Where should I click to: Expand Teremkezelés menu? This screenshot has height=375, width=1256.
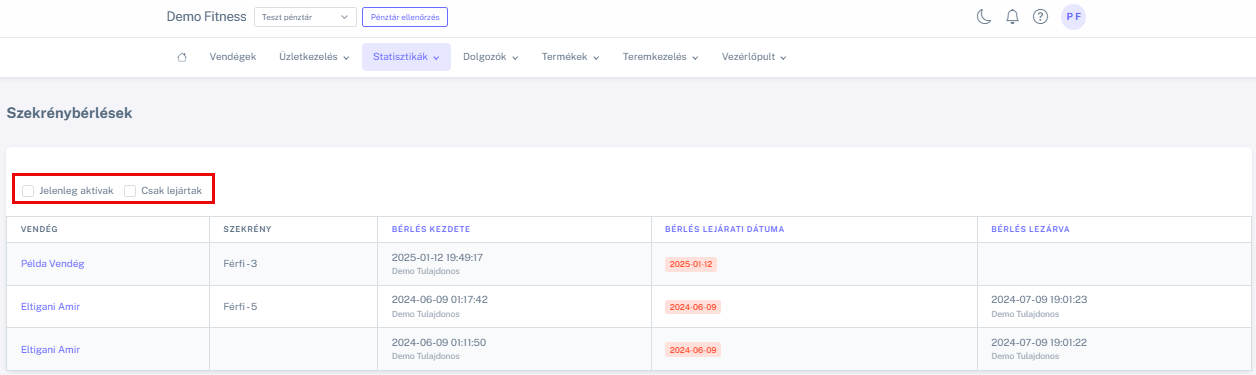660,57
